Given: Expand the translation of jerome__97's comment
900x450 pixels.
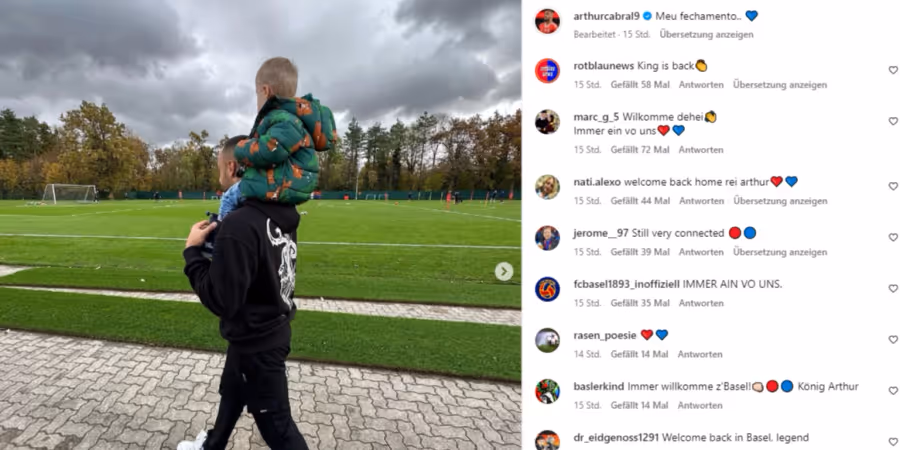Looking at the screenshot, I should [779, 252].
